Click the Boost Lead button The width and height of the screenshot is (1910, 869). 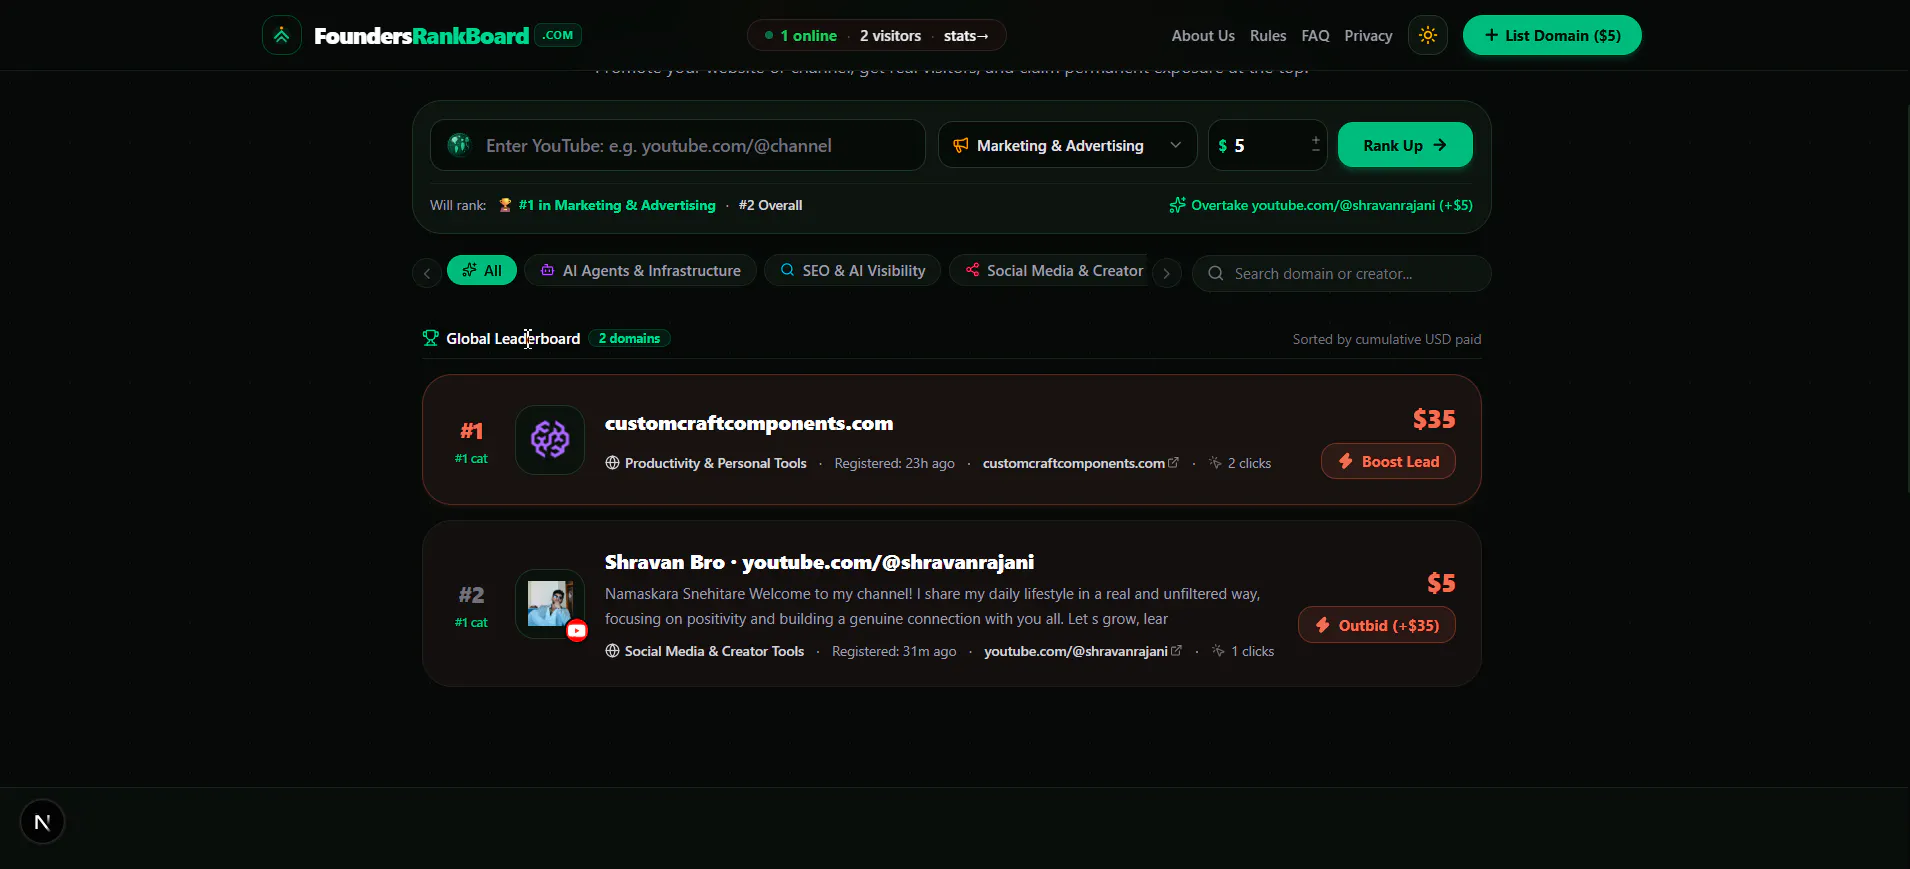pos(1388,461)
